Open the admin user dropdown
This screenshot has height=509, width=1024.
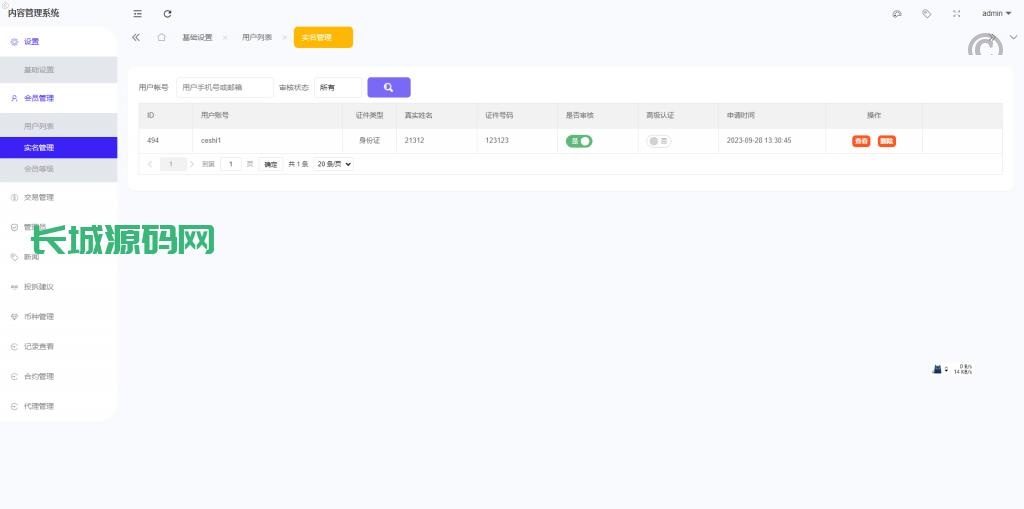coord(996,13)
